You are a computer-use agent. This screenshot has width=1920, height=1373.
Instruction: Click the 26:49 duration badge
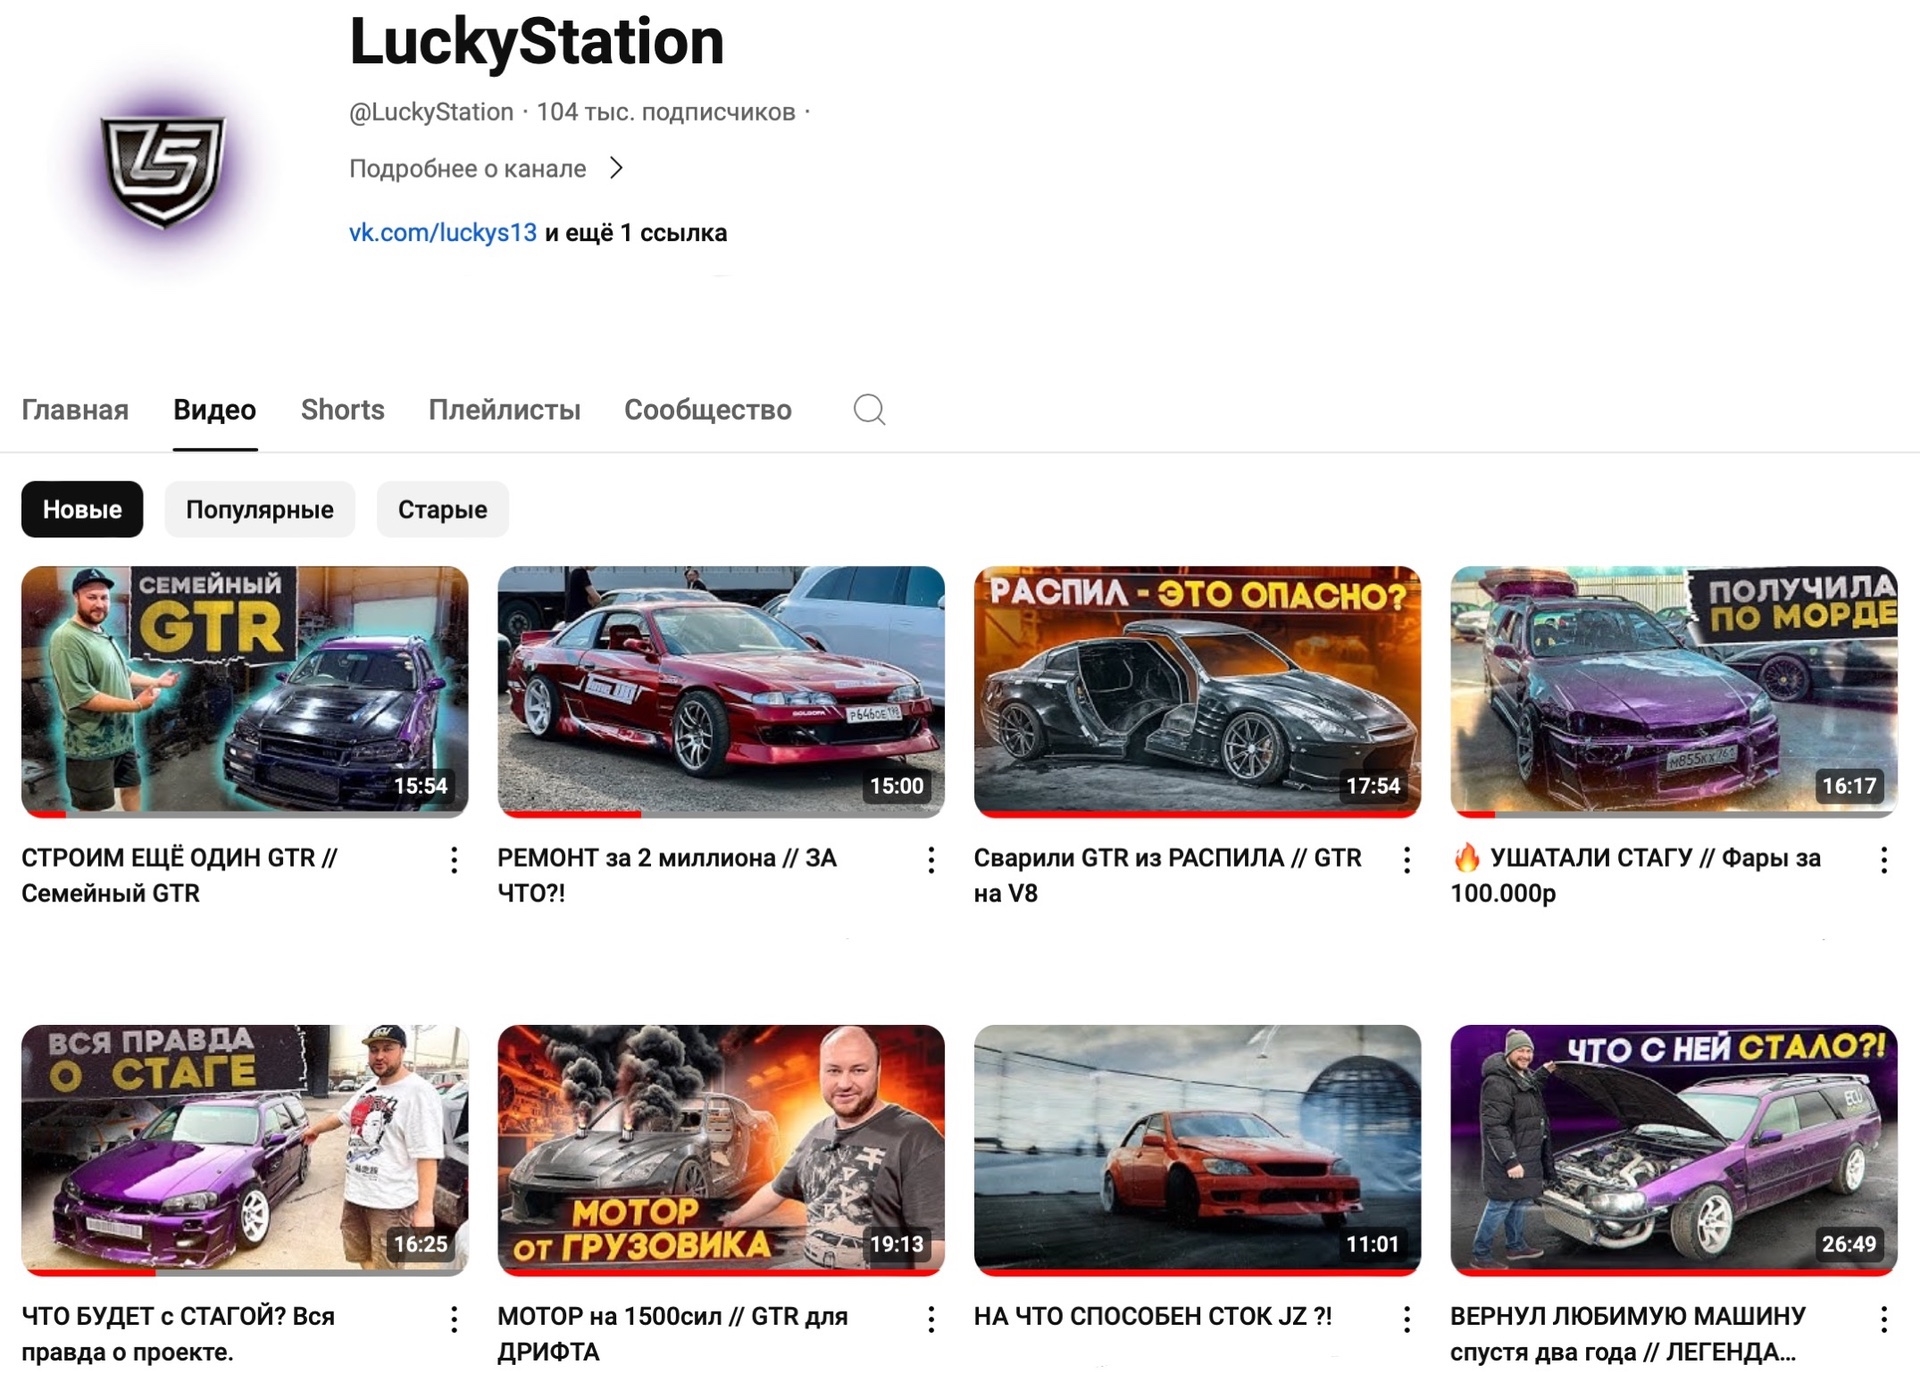click(1849, 1244)
